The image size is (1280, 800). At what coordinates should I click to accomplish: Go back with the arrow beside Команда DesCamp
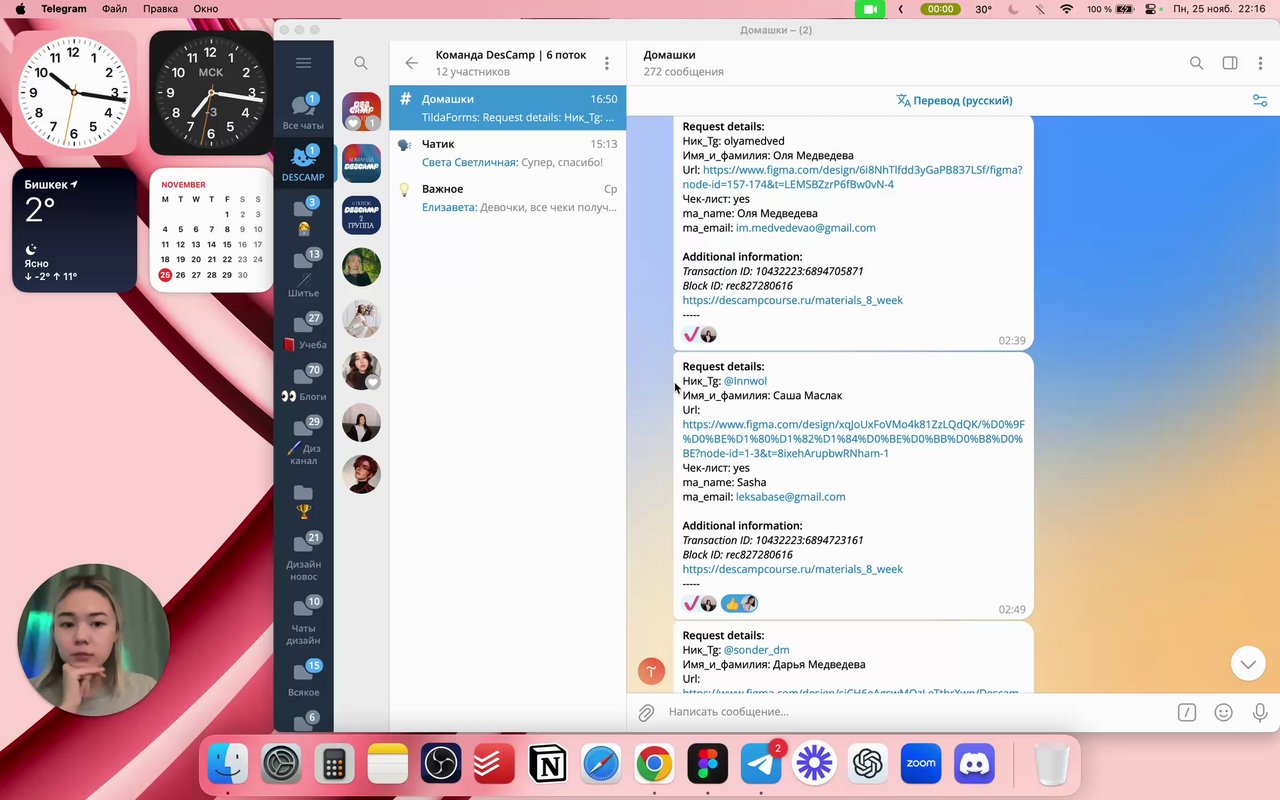(411, 63)
